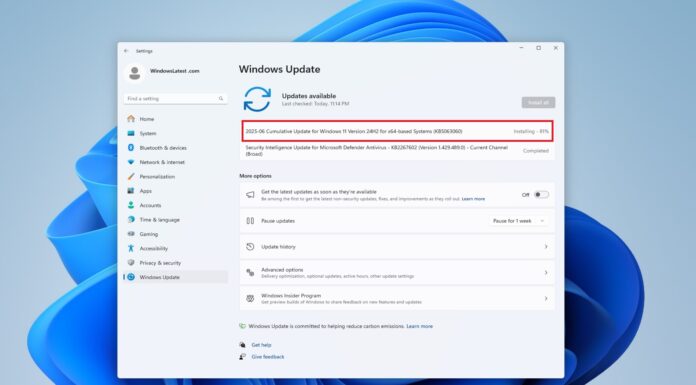
Task: Click the Installing - 91% status text
Action: point(531,131)
